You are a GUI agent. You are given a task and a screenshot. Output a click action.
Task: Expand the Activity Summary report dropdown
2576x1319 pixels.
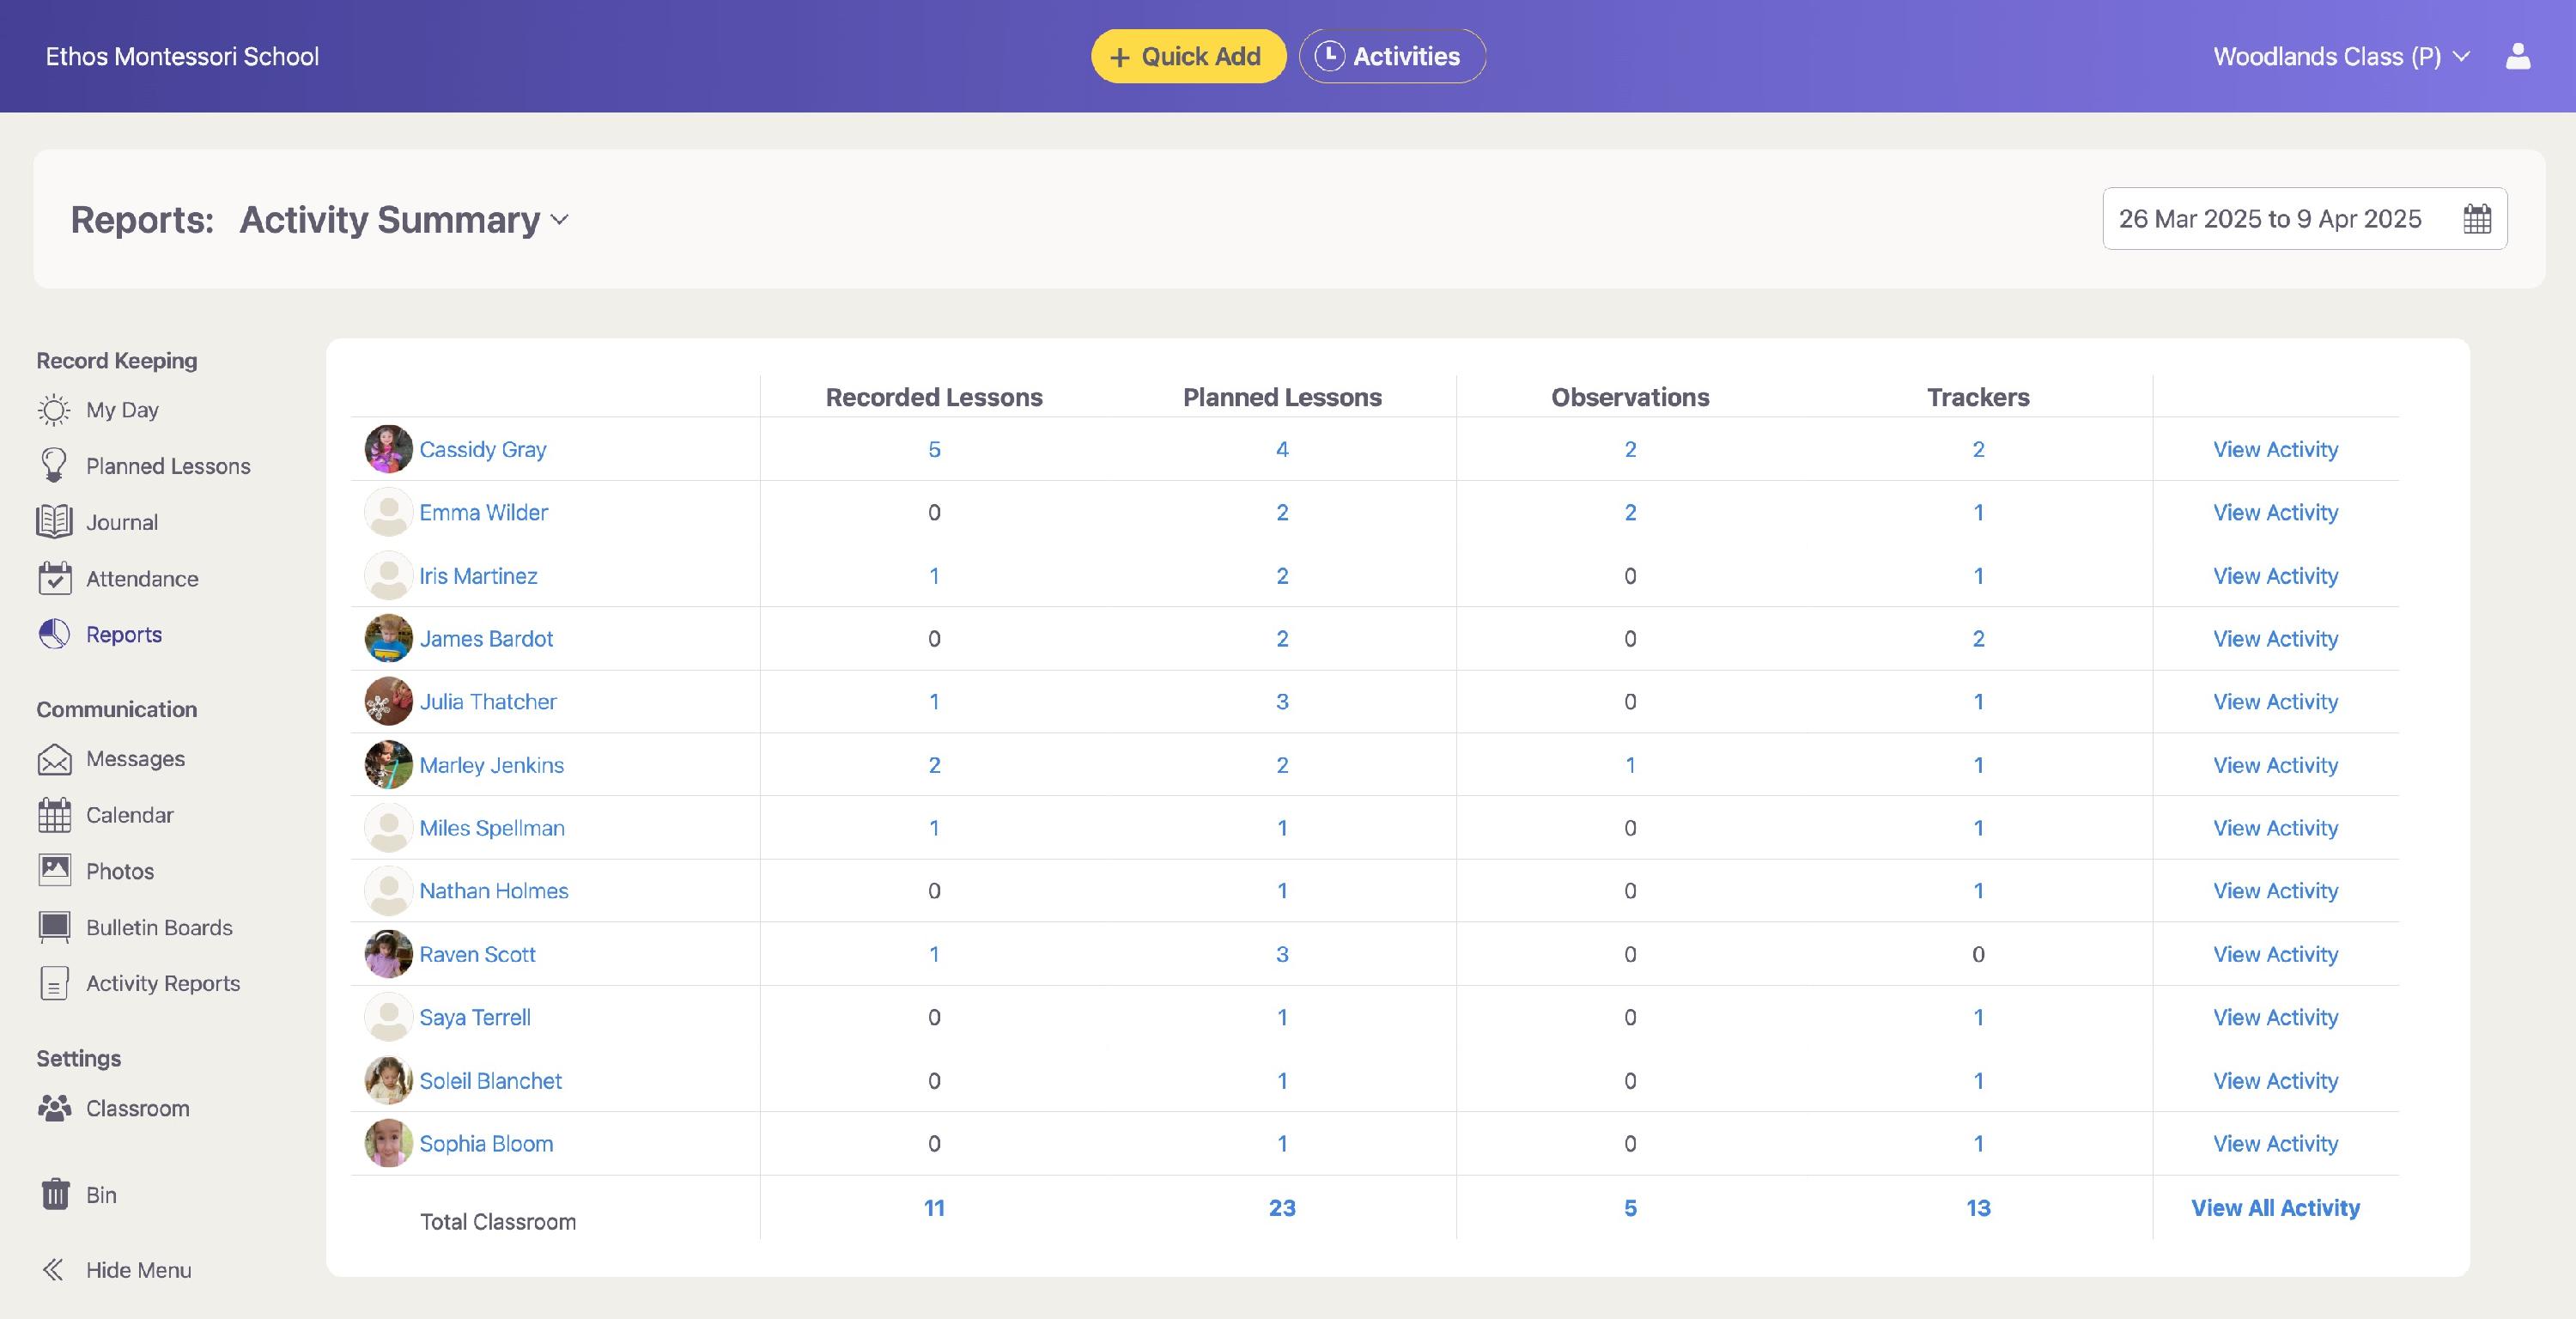[404, 220]
